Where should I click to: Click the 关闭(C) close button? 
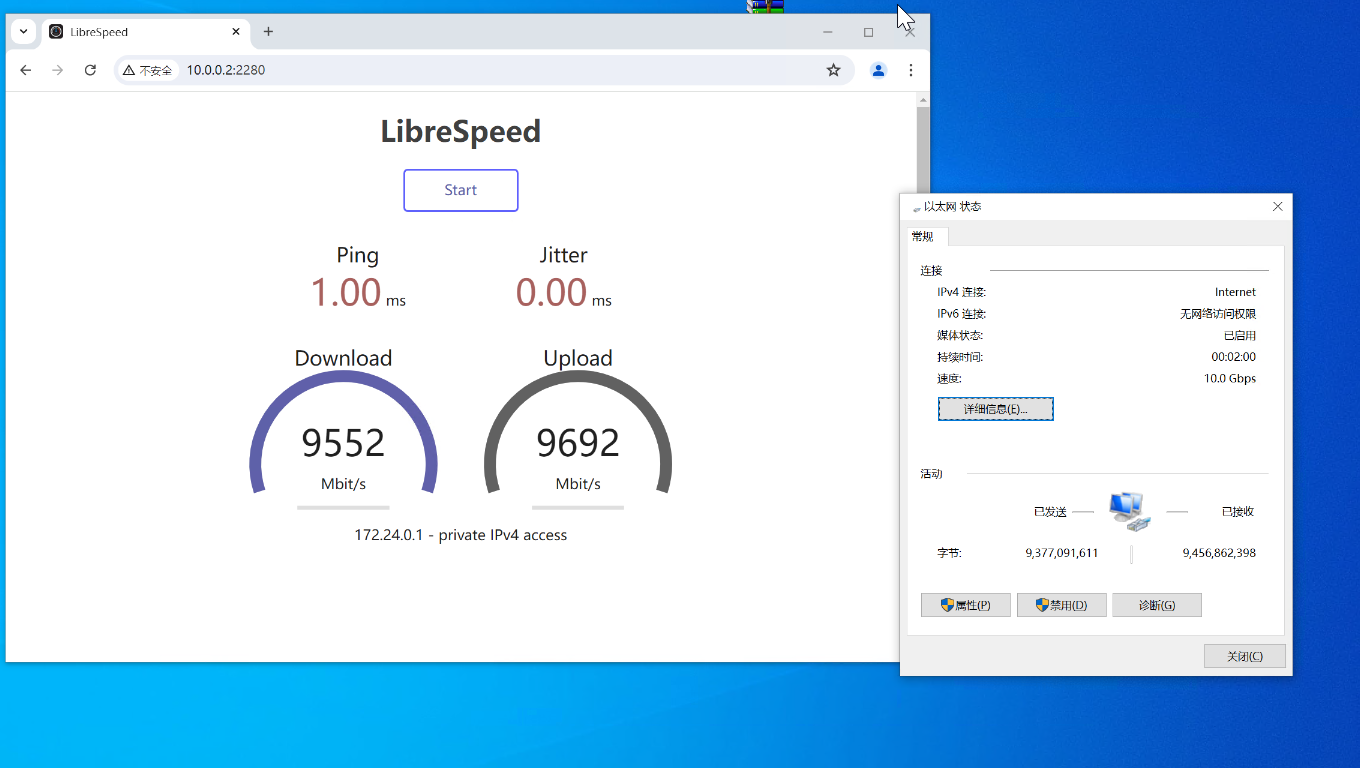pos(1245,656)
